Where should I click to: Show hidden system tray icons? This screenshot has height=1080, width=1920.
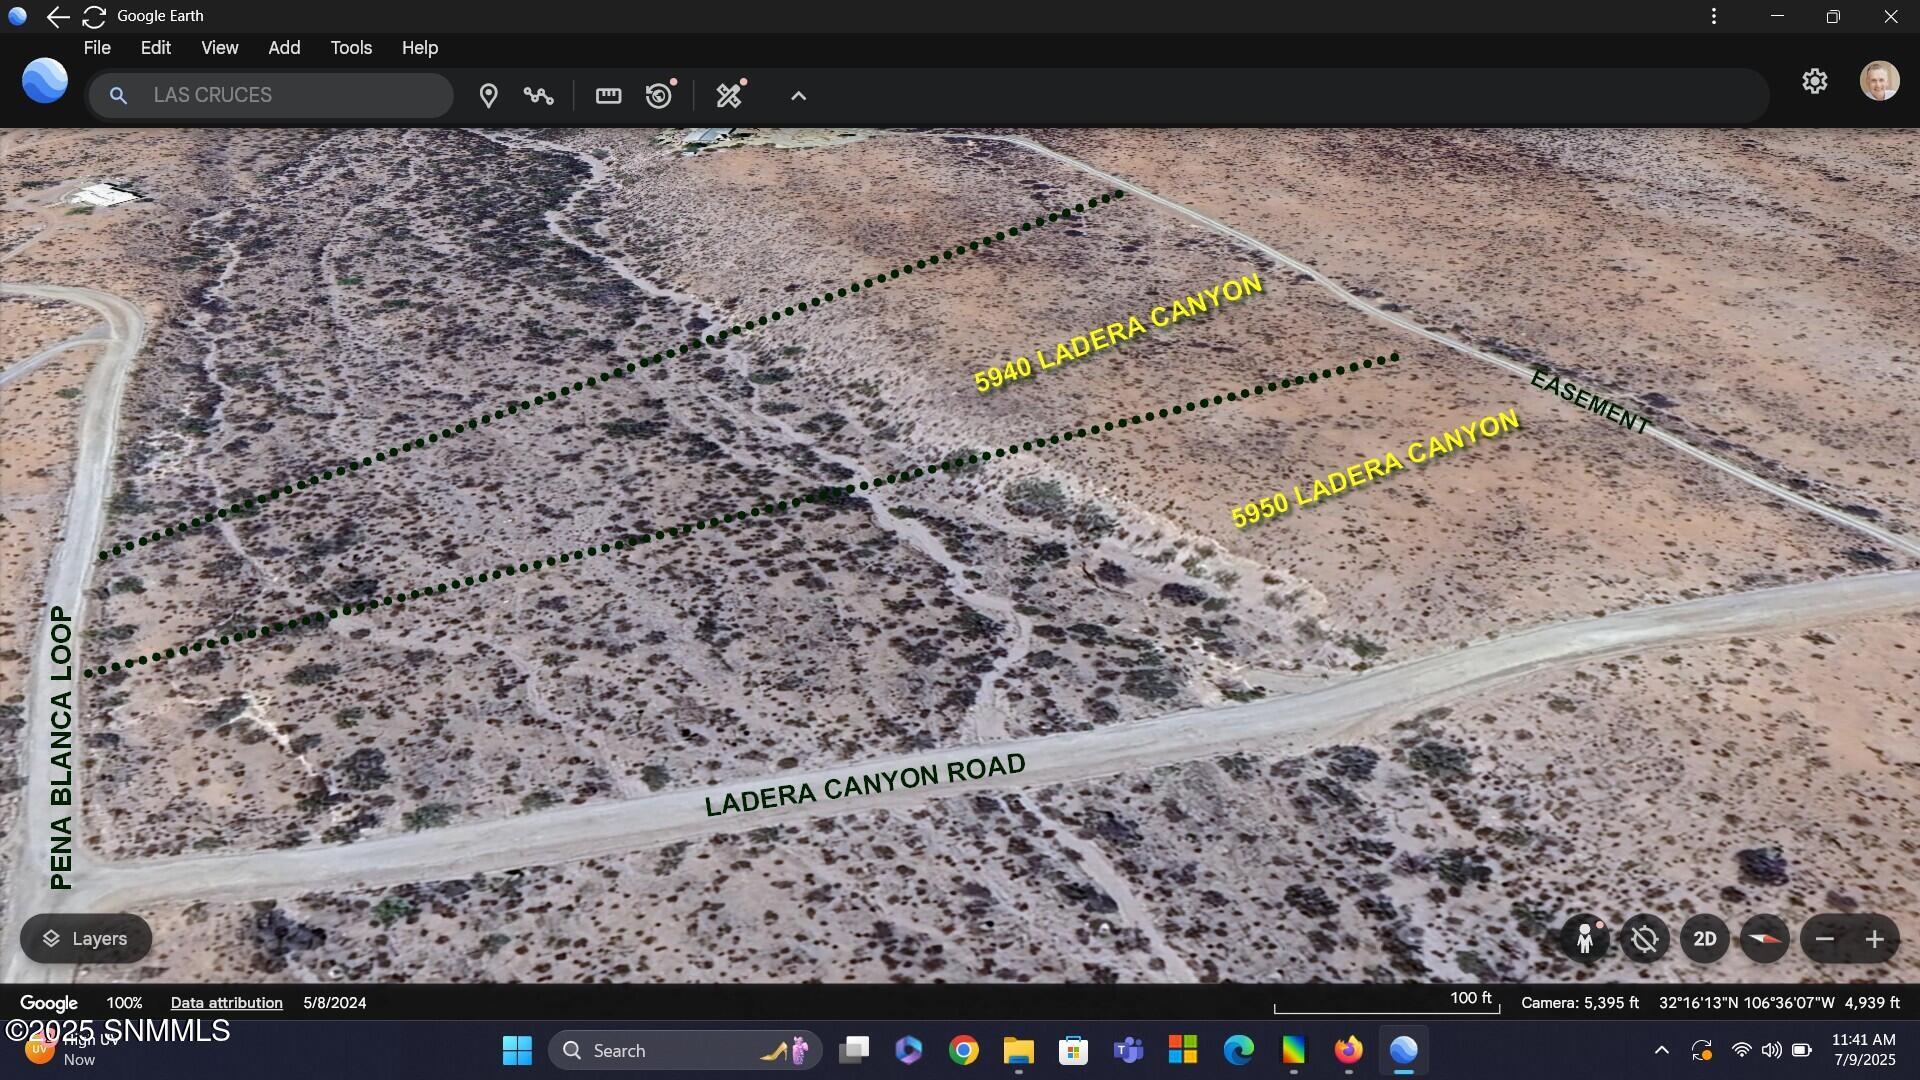pyautogui.click(x=1661, y=1051)
